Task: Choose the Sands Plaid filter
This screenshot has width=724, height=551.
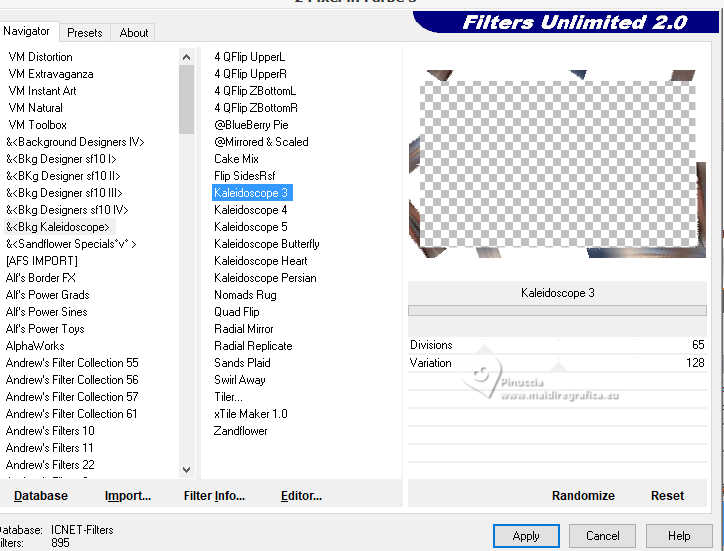Action: click(242, 363)
